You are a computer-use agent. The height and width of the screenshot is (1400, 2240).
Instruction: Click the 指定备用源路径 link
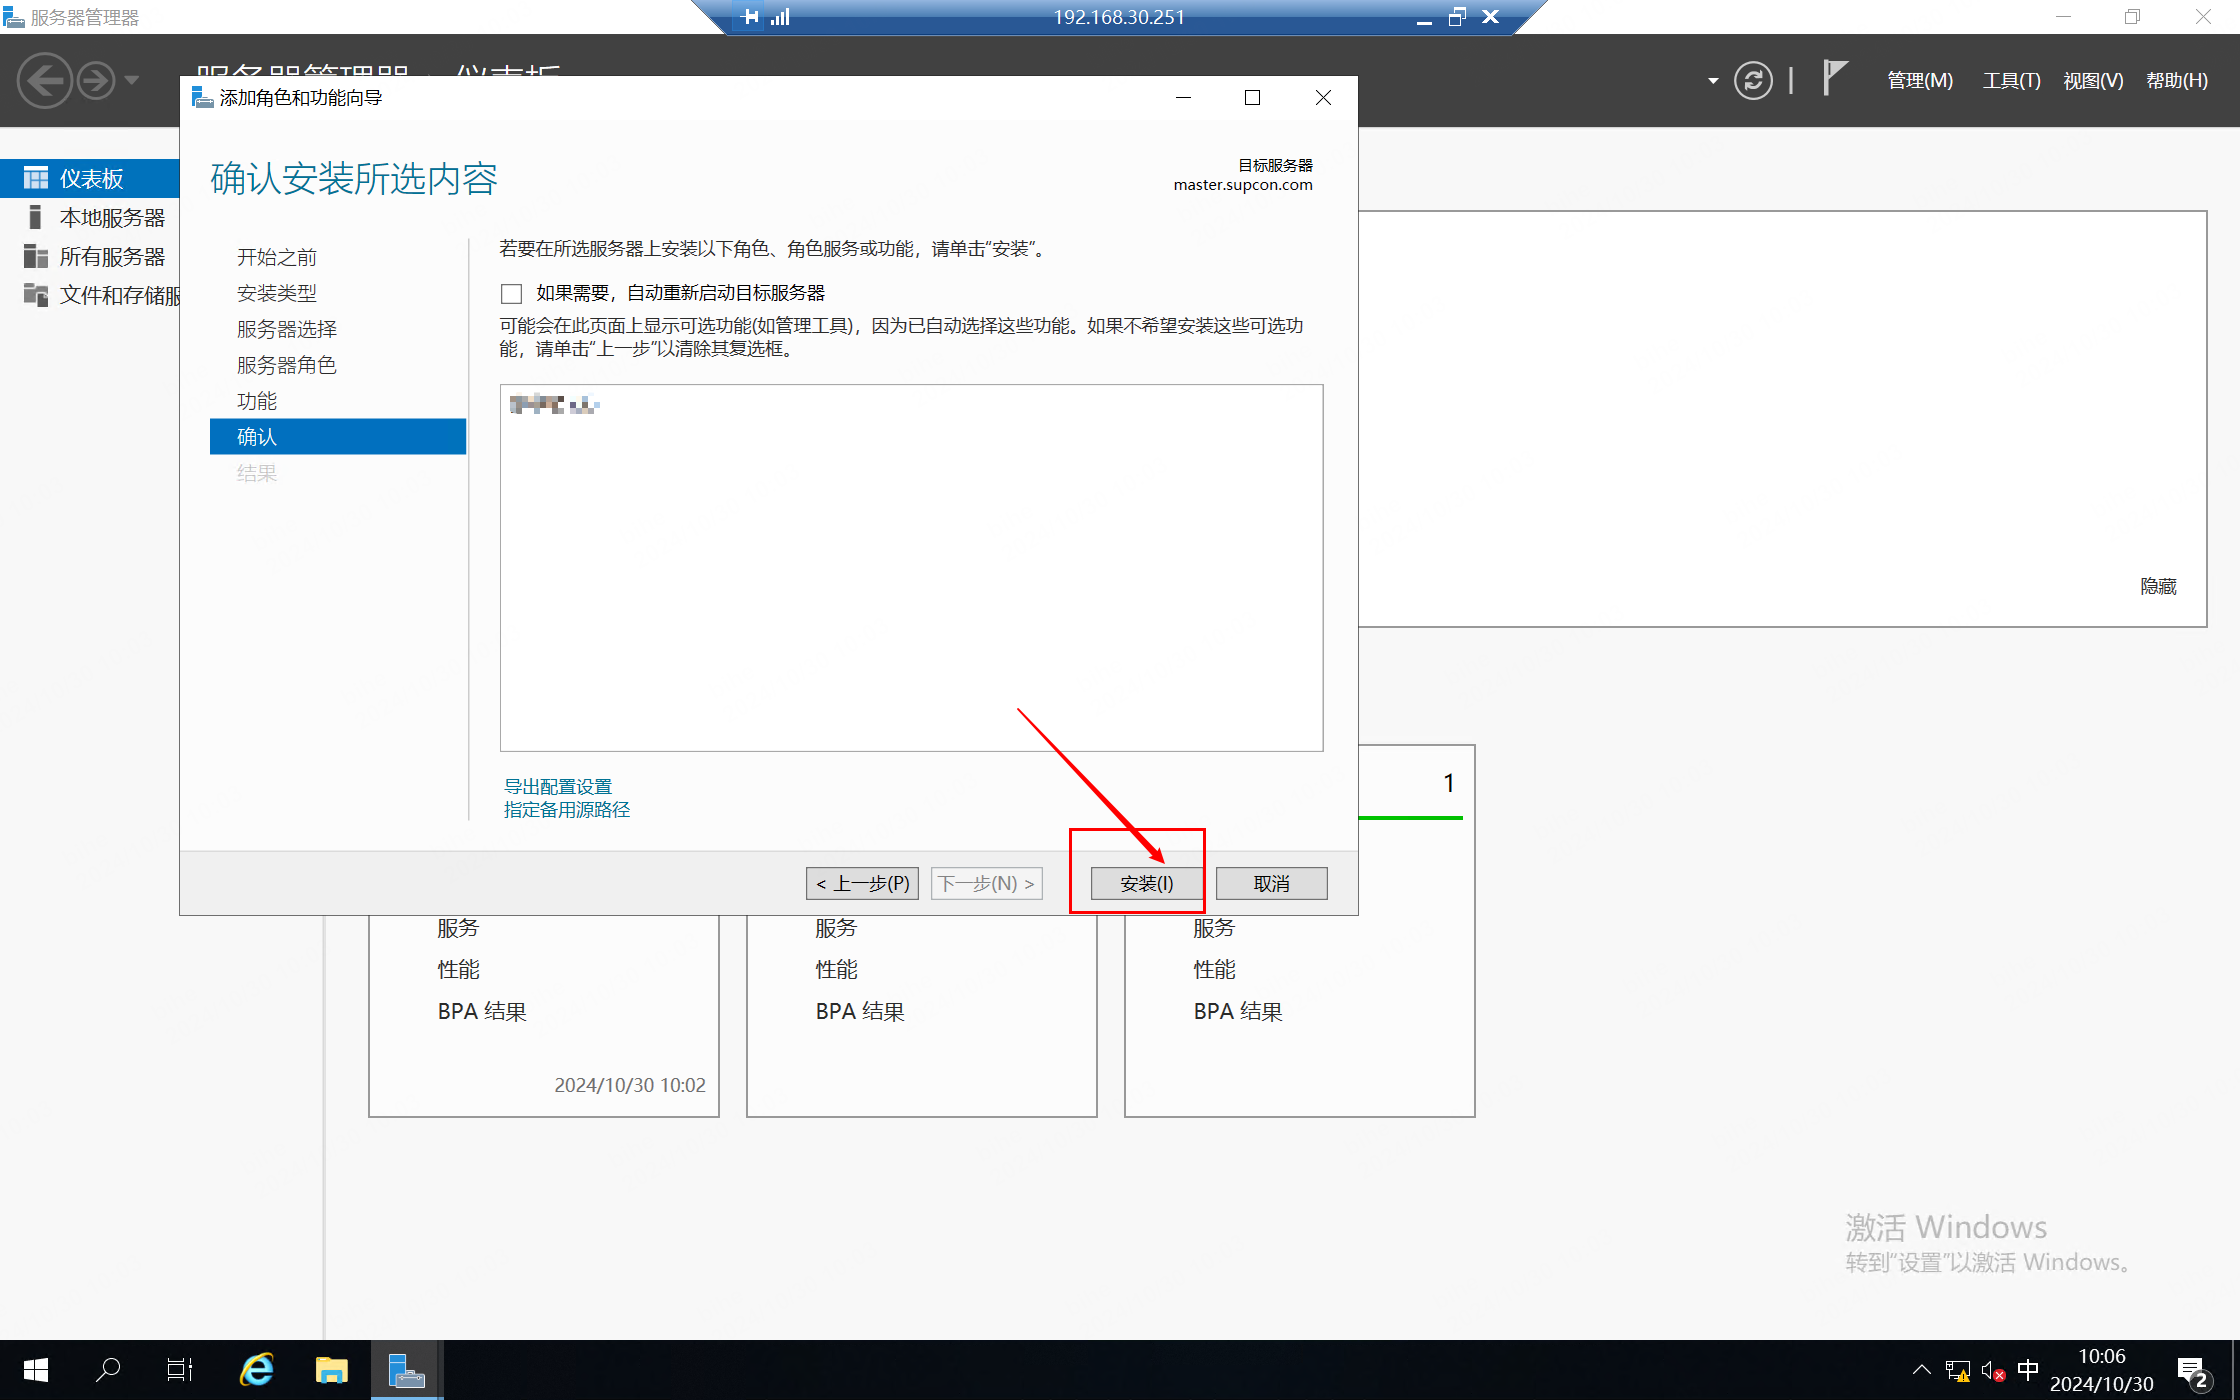coord(566,809)
